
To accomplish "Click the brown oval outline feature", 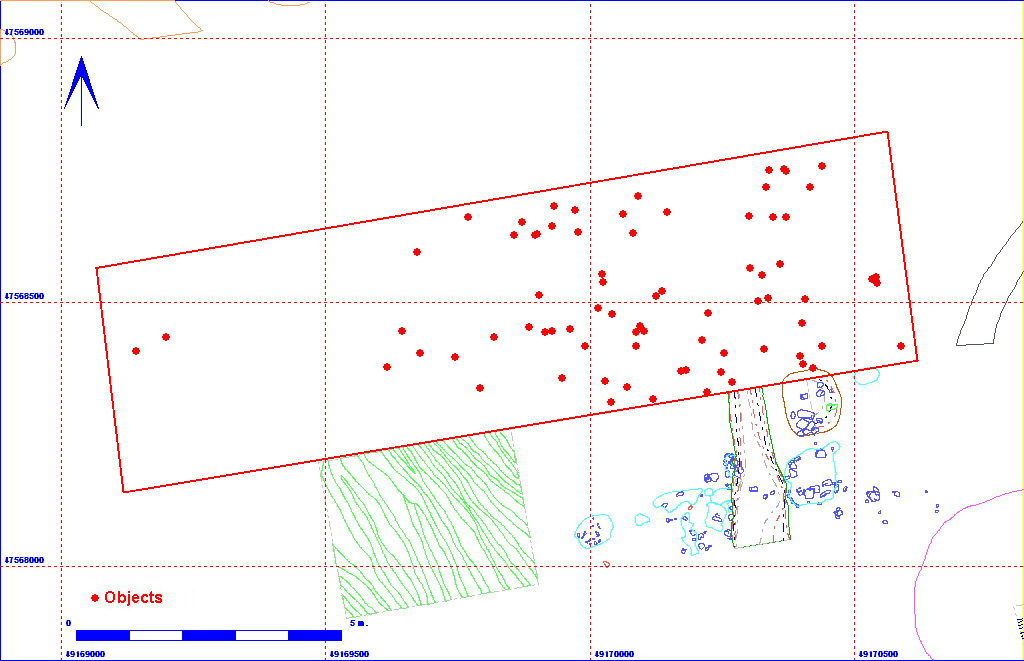I will click(812, 403).
